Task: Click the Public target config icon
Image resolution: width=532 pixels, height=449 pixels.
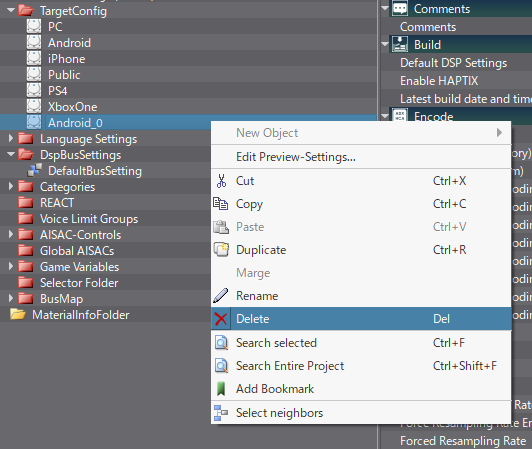Action: (x=34, y=74)
